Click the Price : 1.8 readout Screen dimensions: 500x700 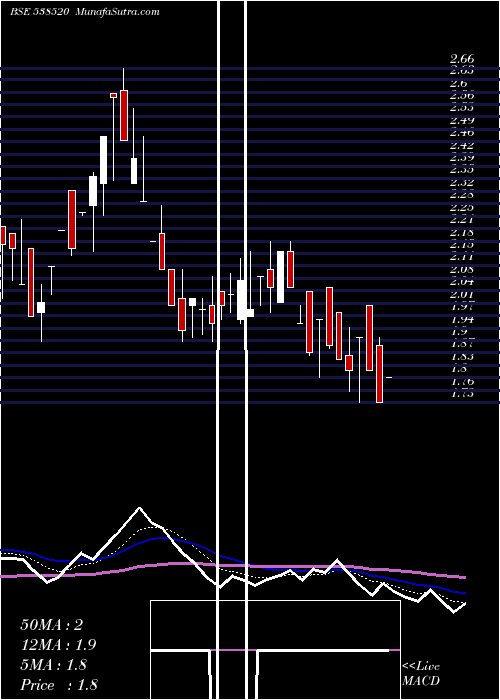[x=59, y=685]
